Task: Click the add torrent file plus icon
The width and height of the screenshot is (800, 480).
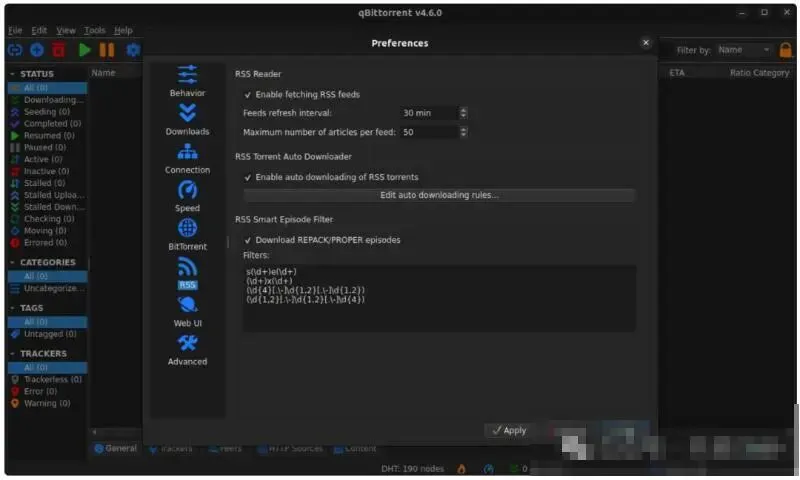Action: (x=37, y=50)
